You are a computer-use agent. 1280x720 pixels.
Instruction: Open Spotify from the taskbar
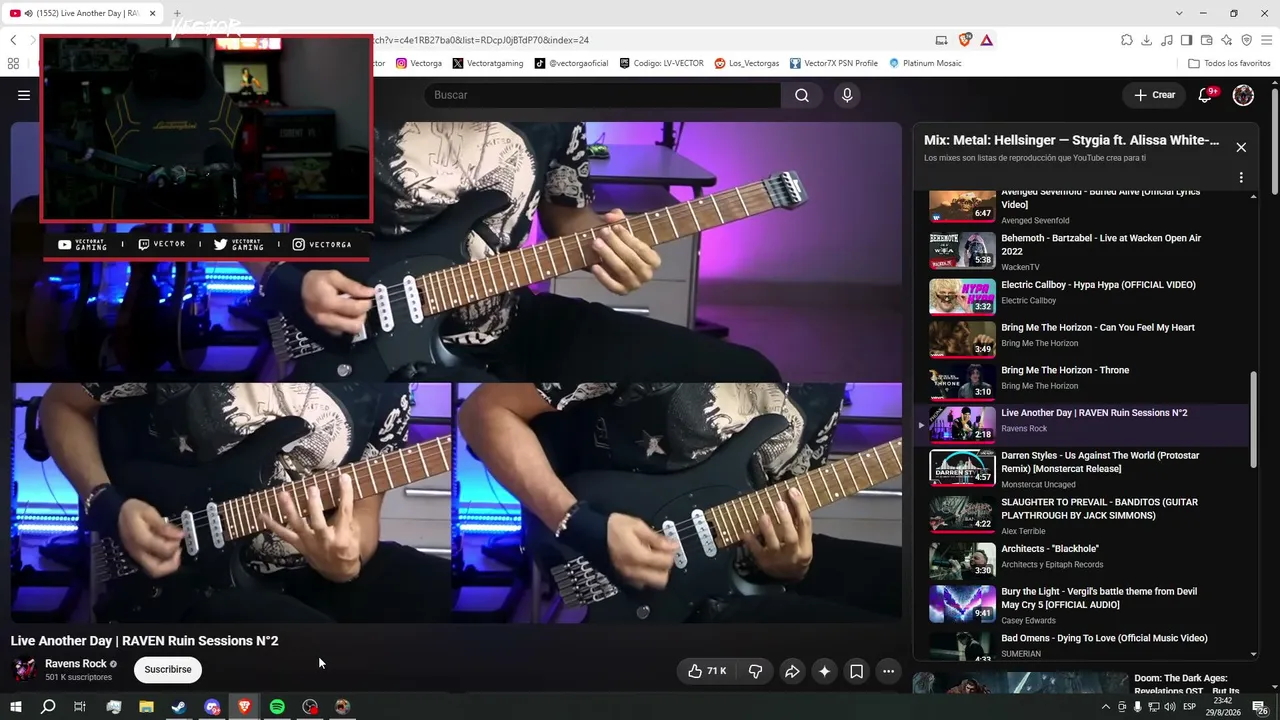(277, 707)
